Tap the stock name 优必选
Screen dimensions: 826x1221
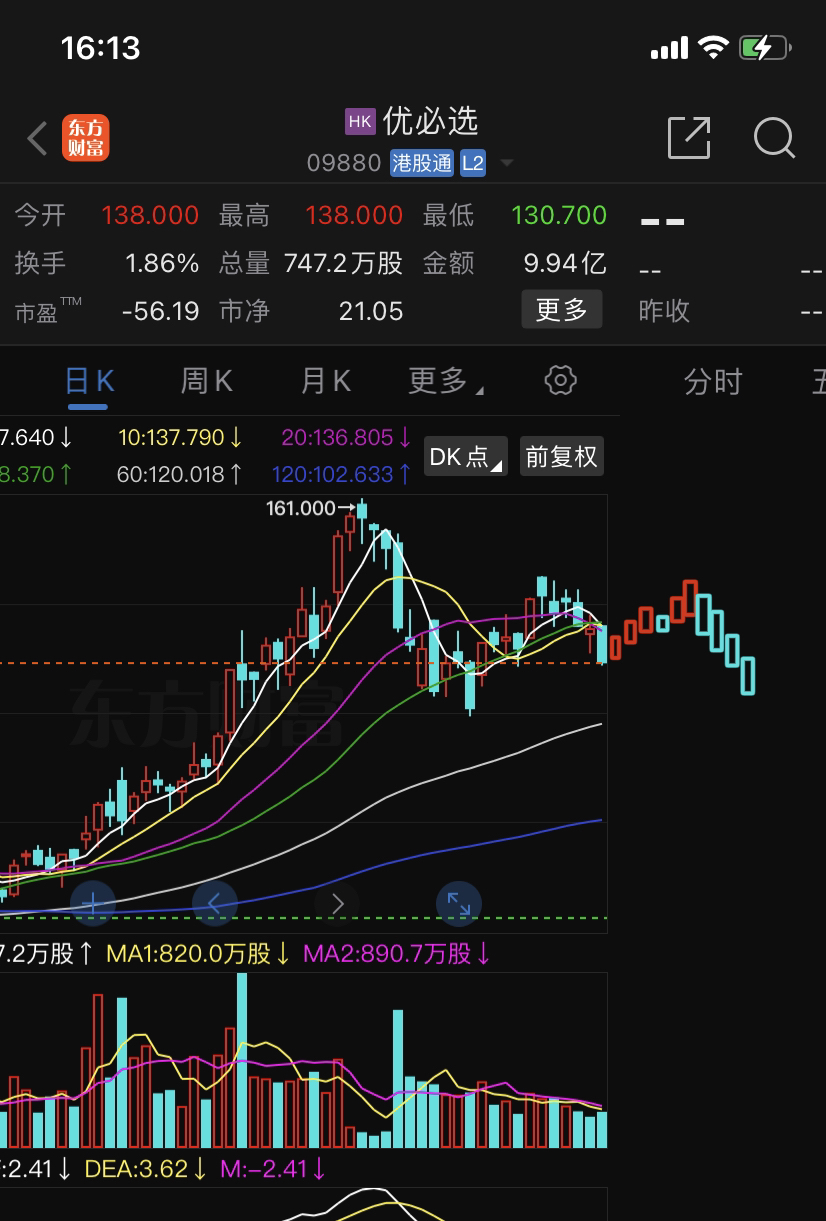pos(431,122)
